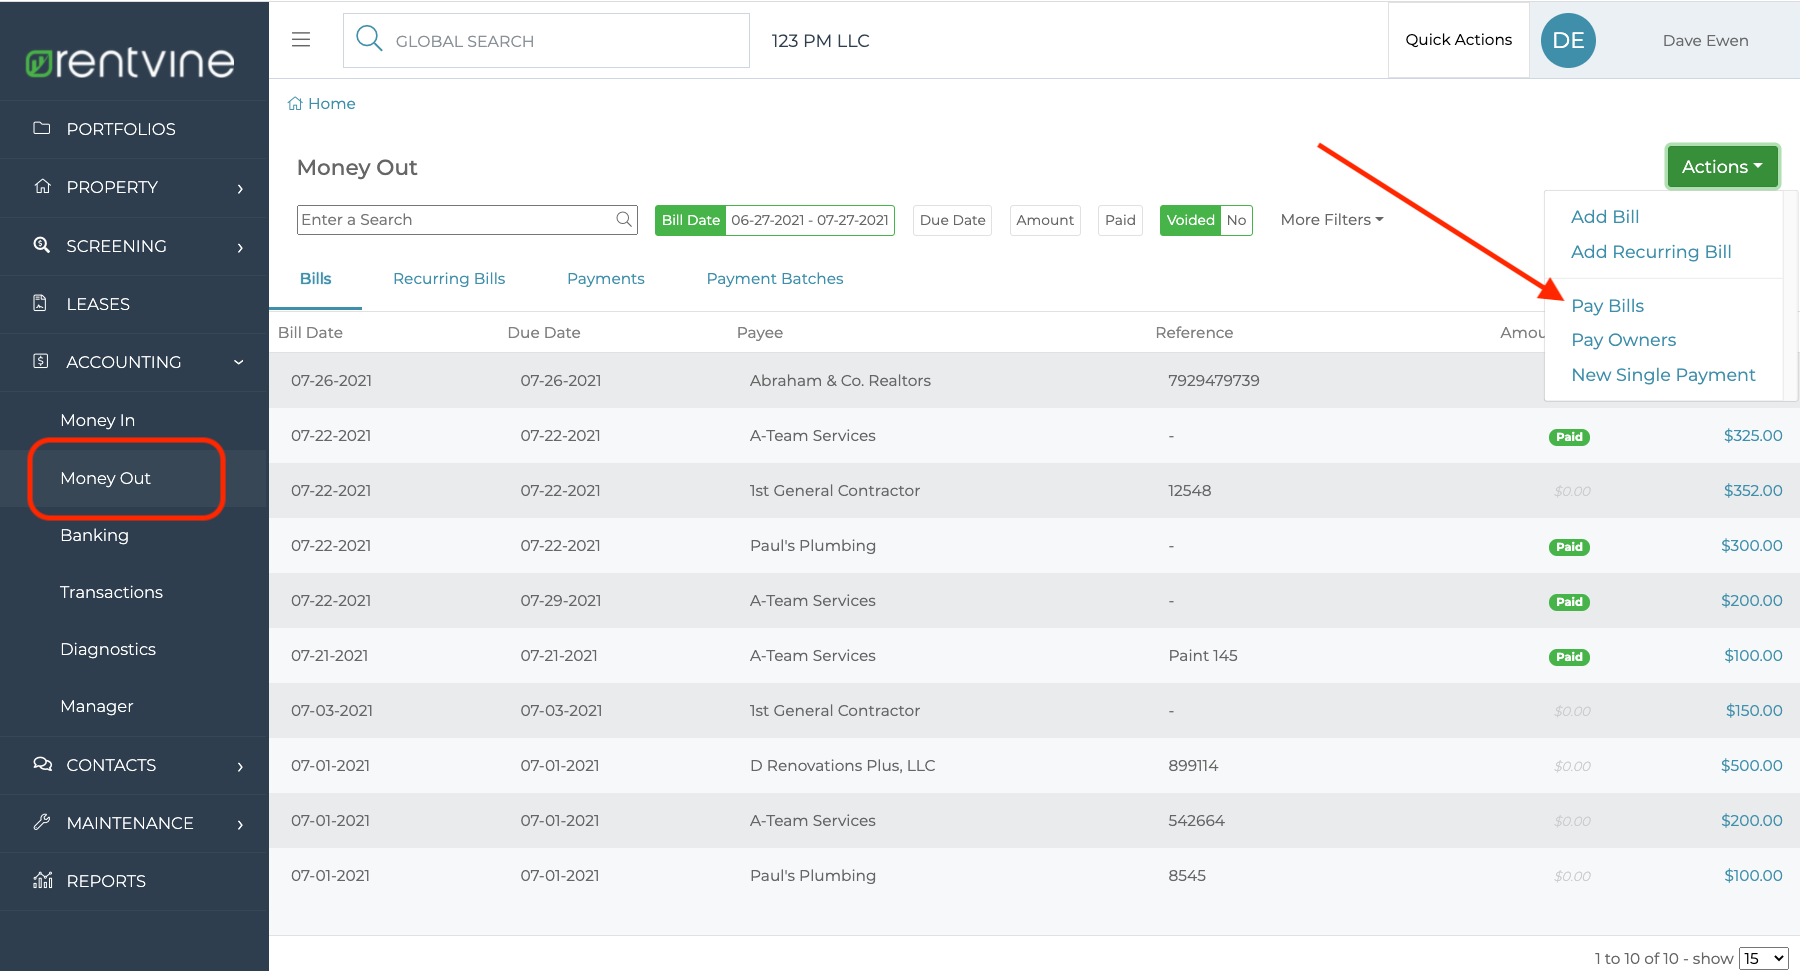Click the Accounting dollar icon
The height and width of the screenshot is (971, 1800).
coord(41,361)
